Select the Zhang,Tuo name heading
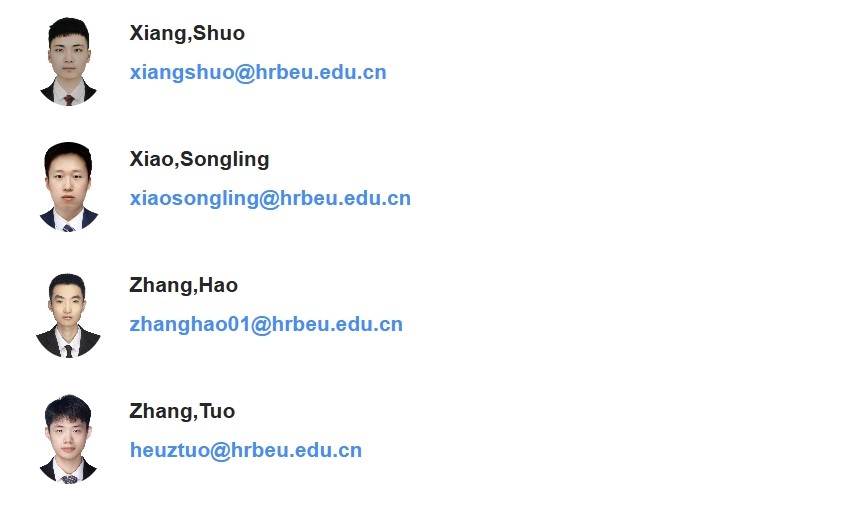Screen dimensions: 845x513 point(182,411)
